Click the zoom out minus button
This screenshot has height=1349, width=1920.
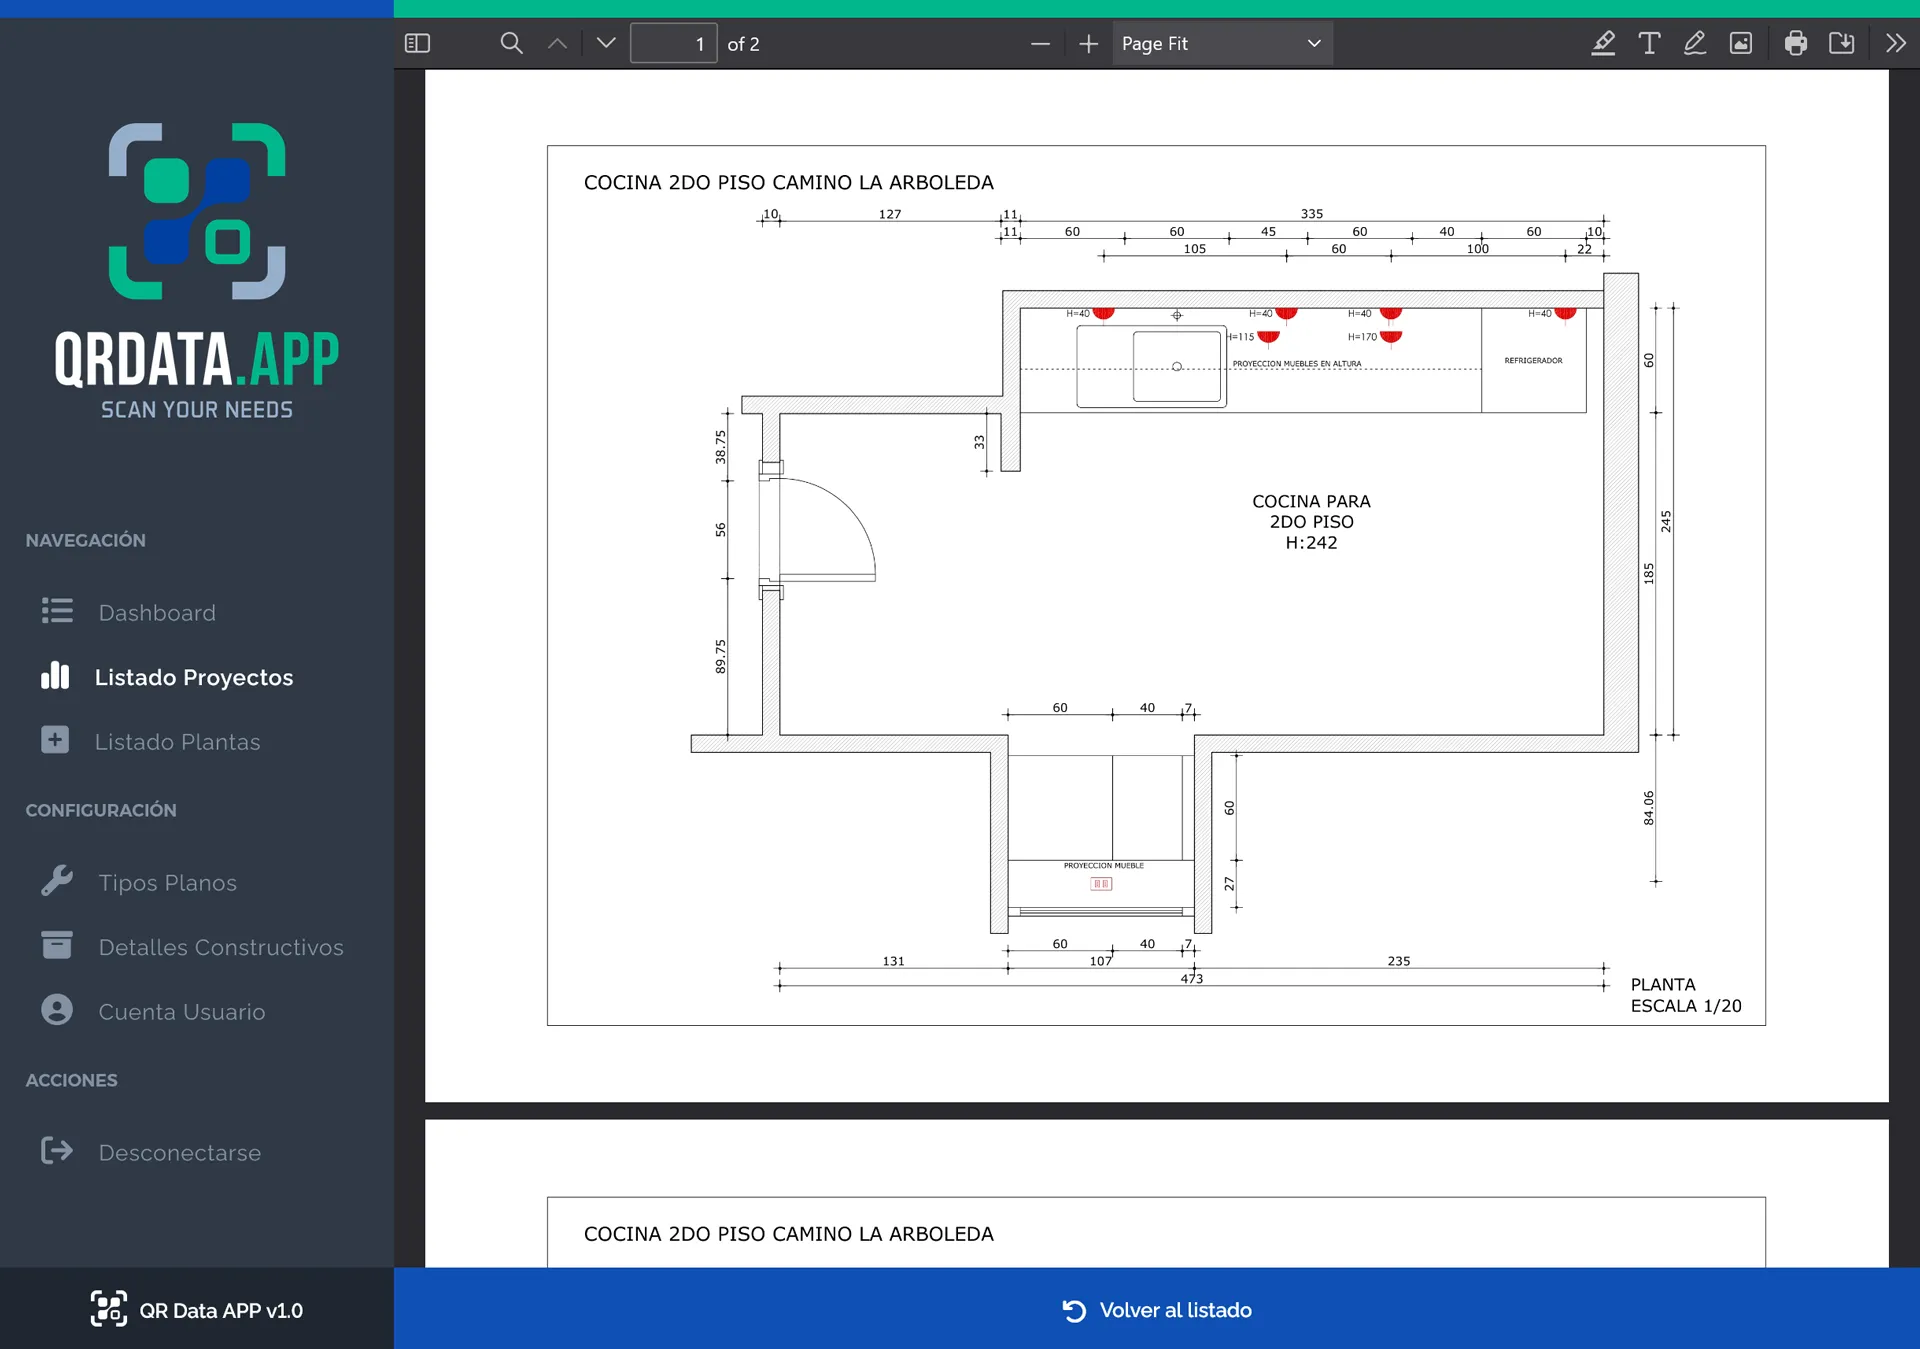pyautogui.click(x=1040, y=43)
